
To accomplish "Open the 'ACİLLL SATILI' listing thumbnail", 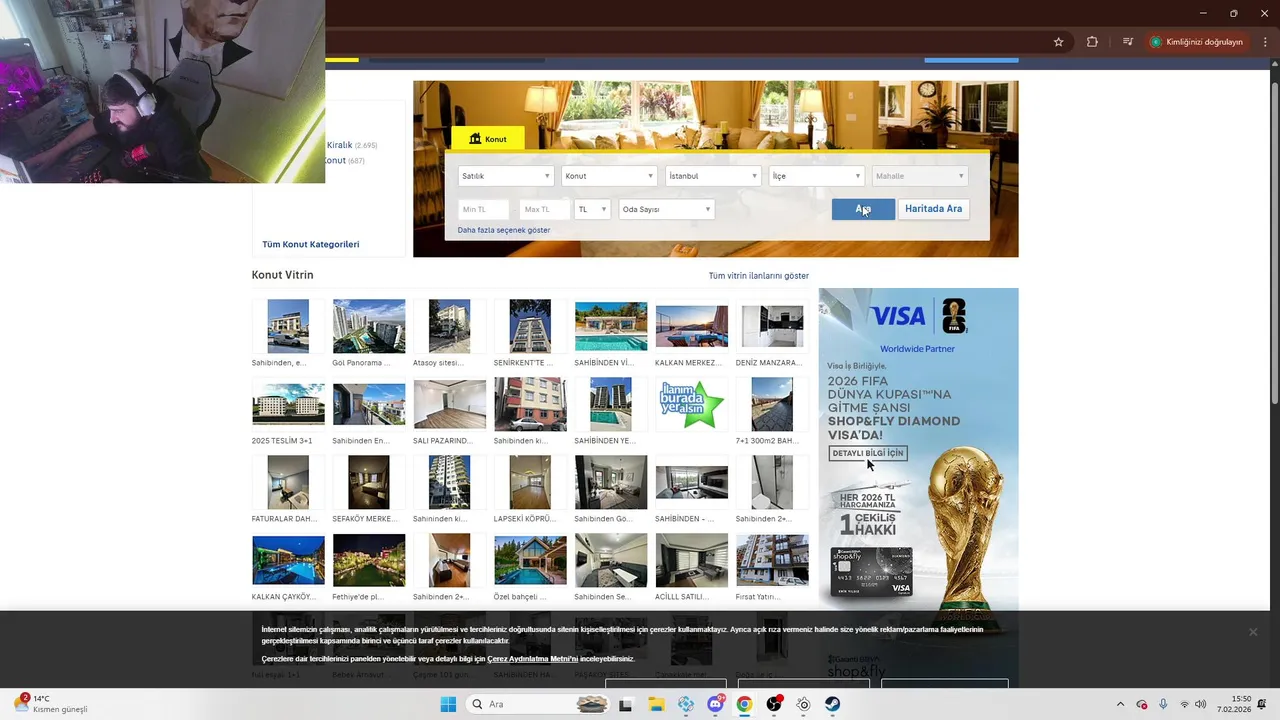I will (x=692, y=560).
